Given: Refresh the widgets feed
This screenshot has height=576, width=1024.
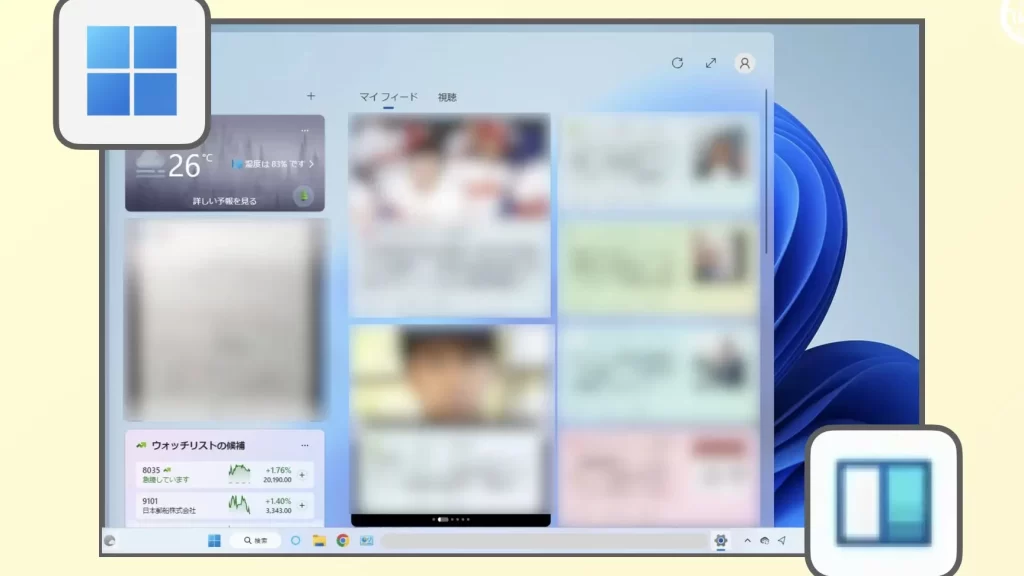Looking at the screenshot, I should (x=677, y=63).
